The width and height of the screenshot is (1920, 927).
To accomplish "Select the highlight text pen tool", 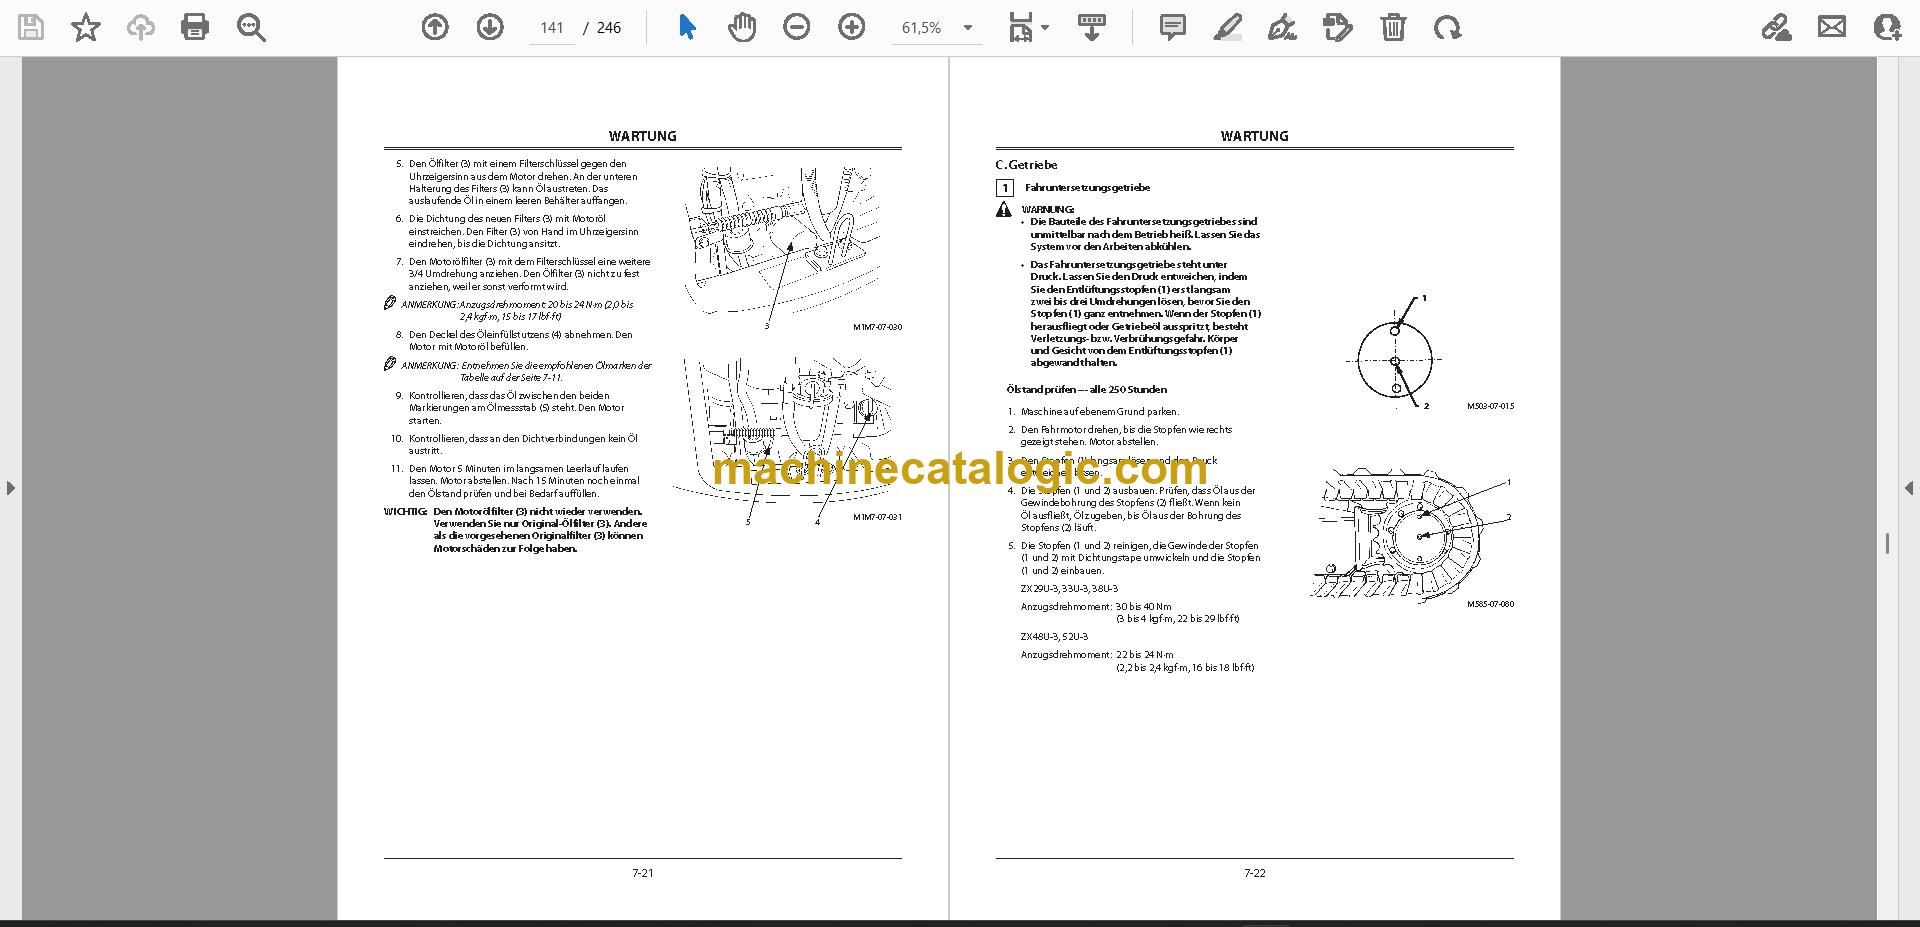I will click(x=1228, y=27).
